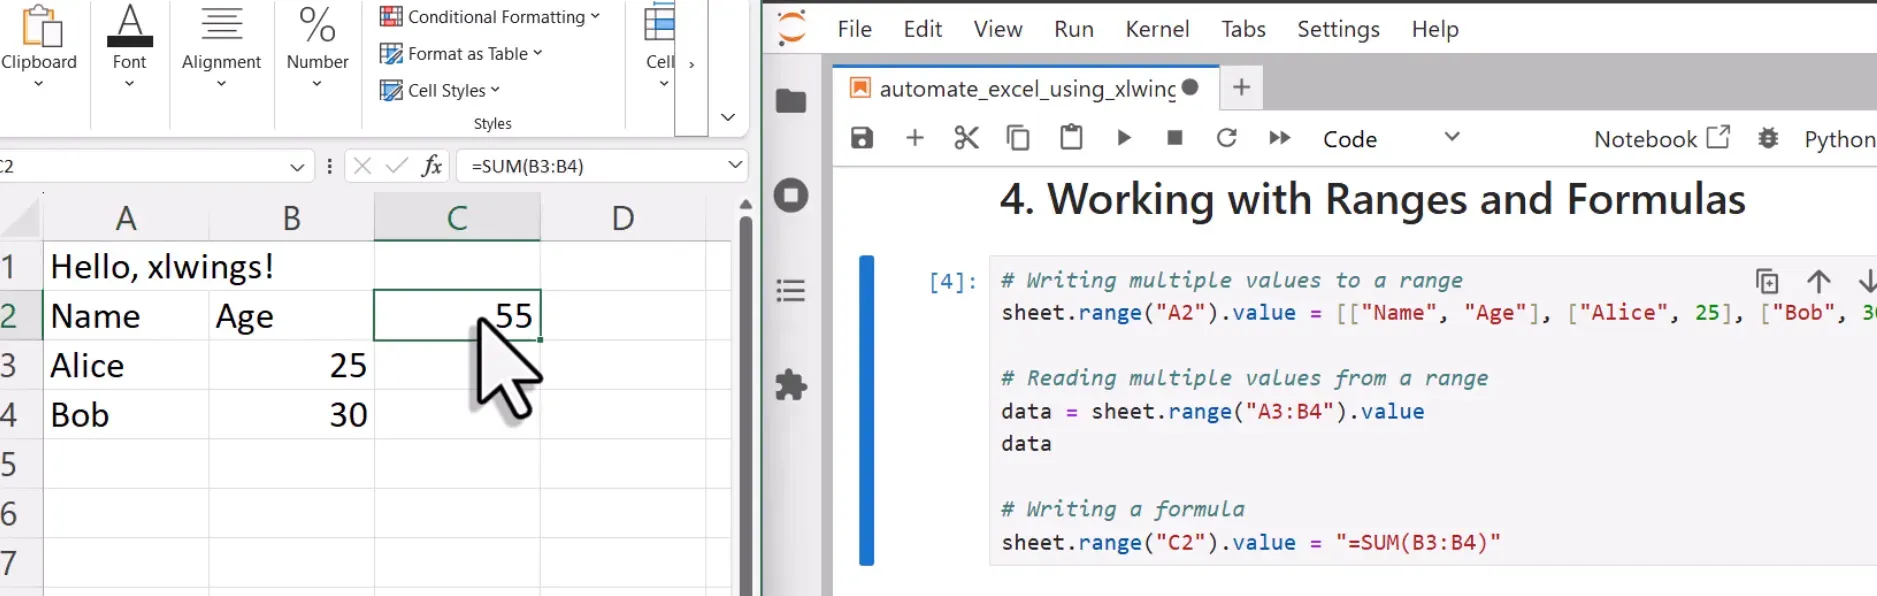Open the Number format group
1877x596 pixels.
click(x=317, y=45)
